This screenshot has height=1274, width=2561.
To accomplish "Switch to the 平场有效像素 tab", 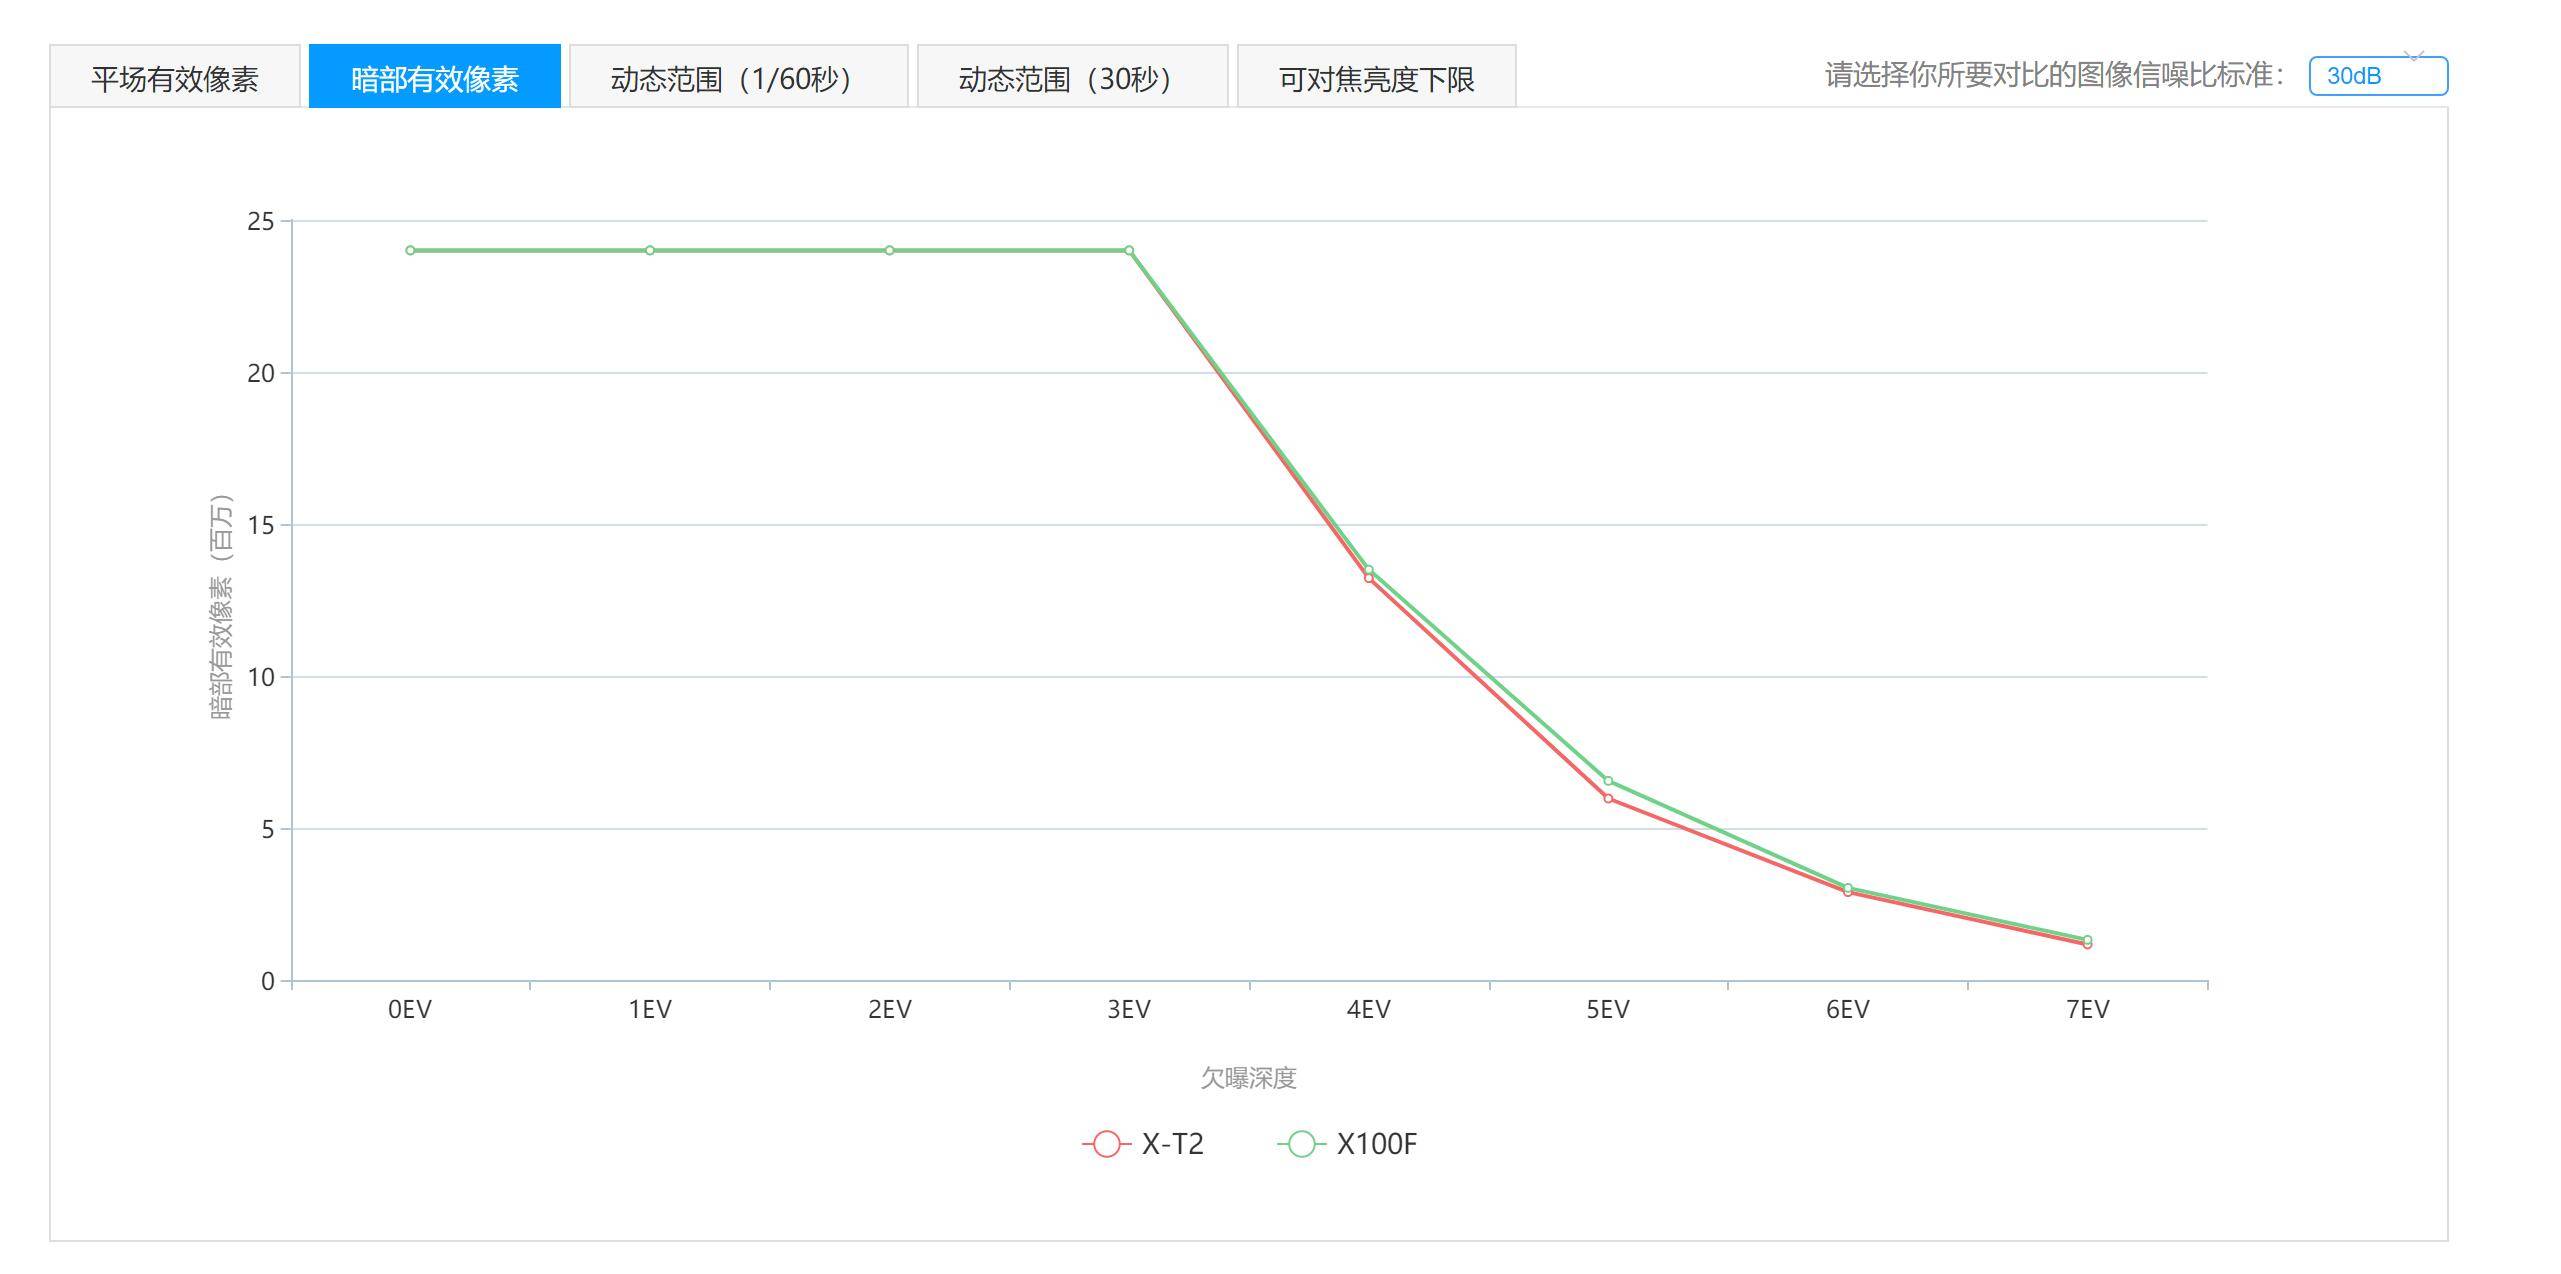I will [175, 78].
